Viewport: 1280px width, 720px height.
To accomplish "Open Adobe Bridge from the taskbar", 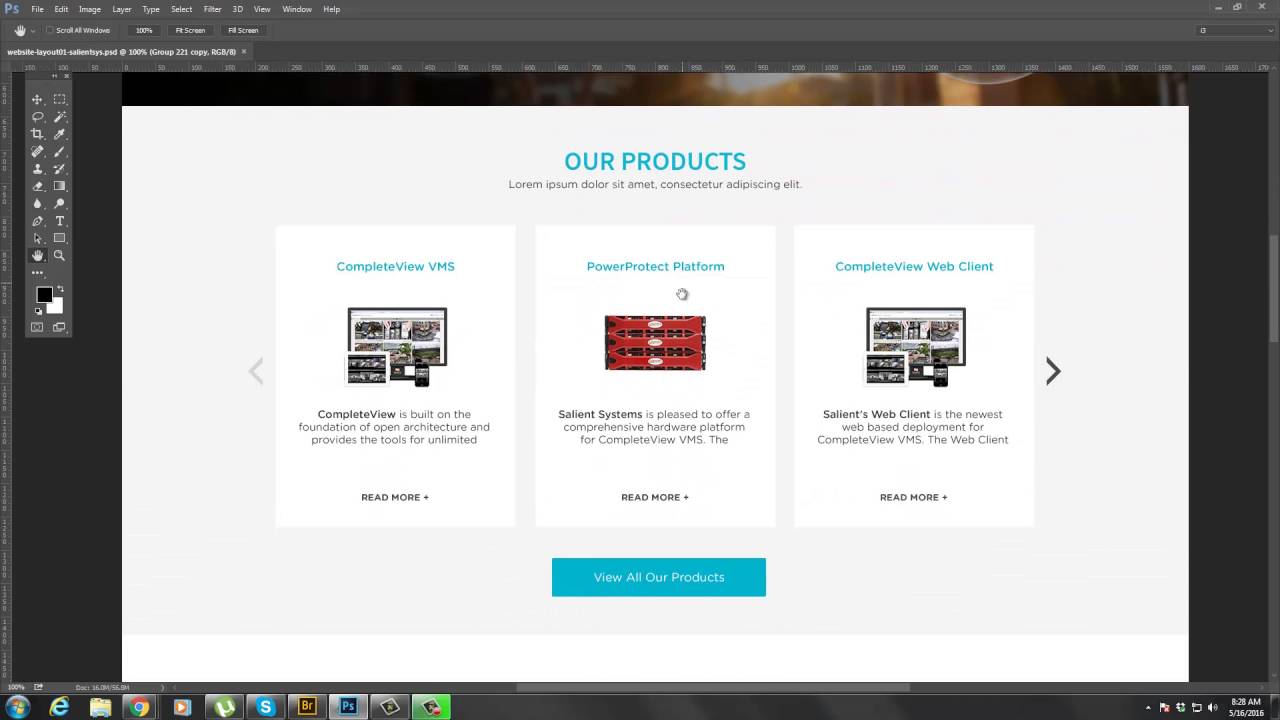I will (x=307, y=707).
